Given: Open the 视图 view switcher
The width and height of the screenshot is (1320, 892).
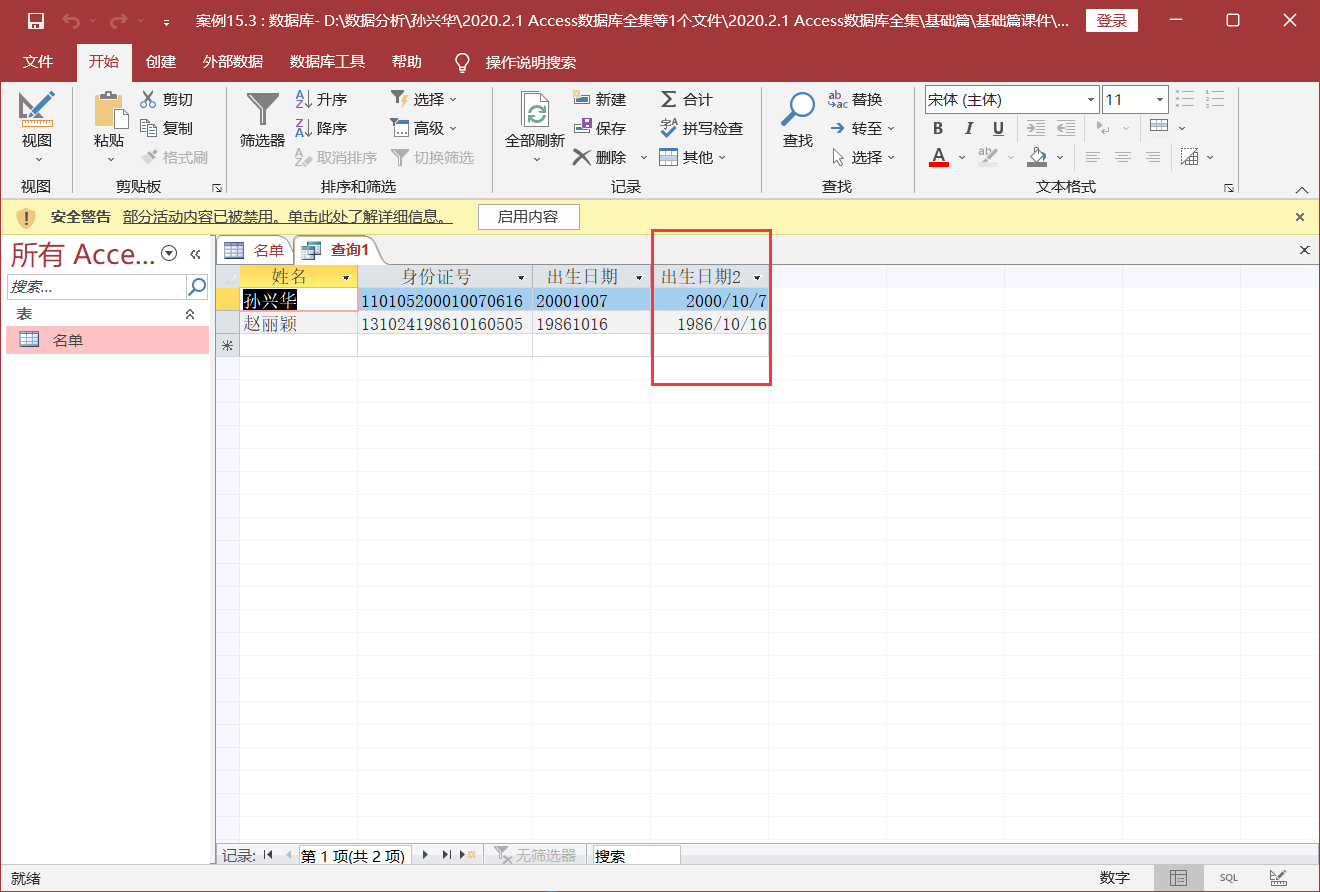Looking at the screenshot, I should coord(37,130).
